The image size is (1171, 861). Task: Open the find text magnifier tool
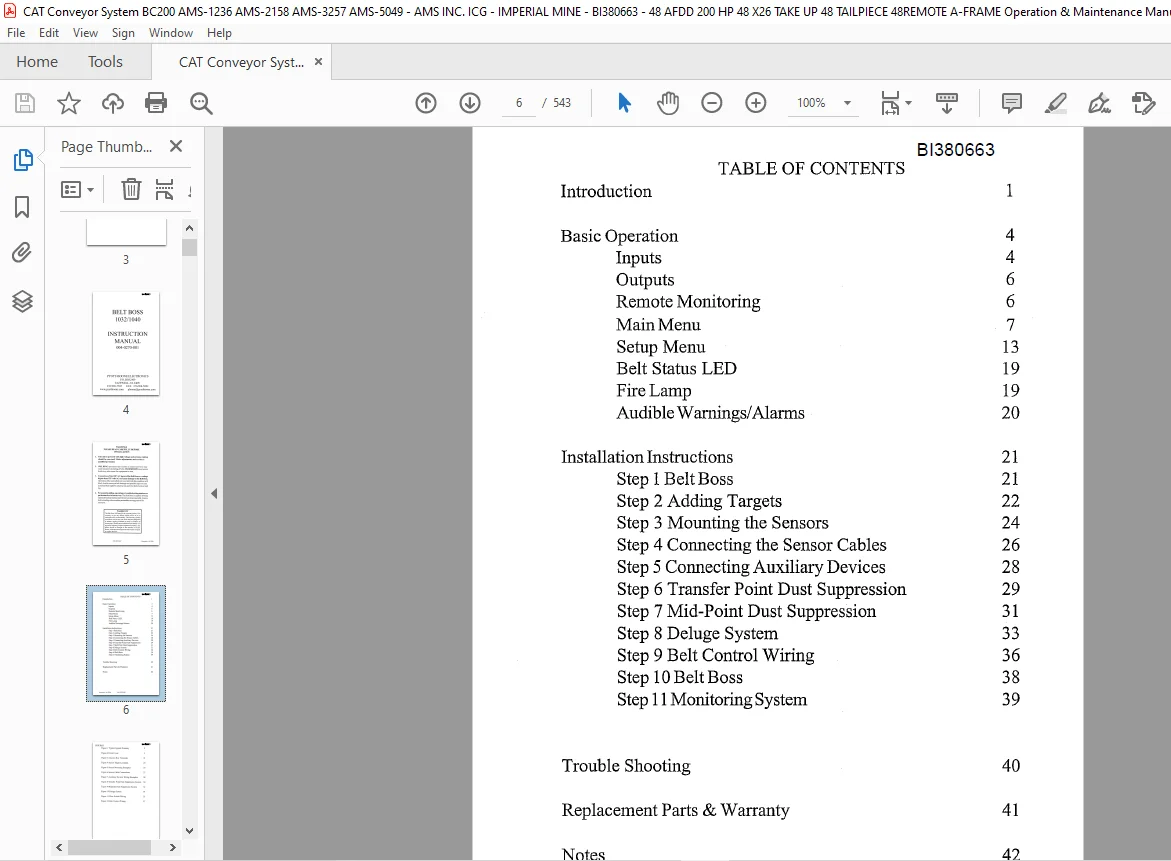point(201,103)
